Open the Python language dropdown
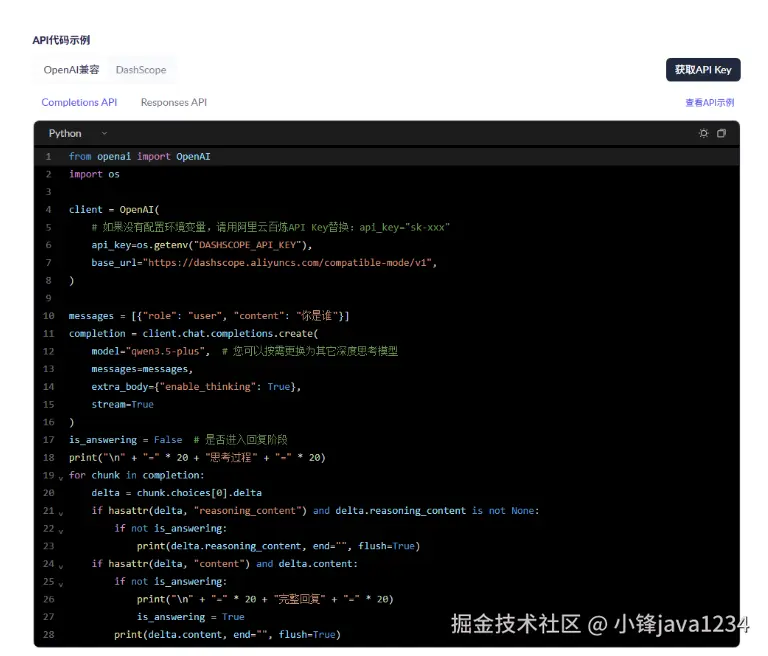The image size is (768, 656). tap(77, 133)
